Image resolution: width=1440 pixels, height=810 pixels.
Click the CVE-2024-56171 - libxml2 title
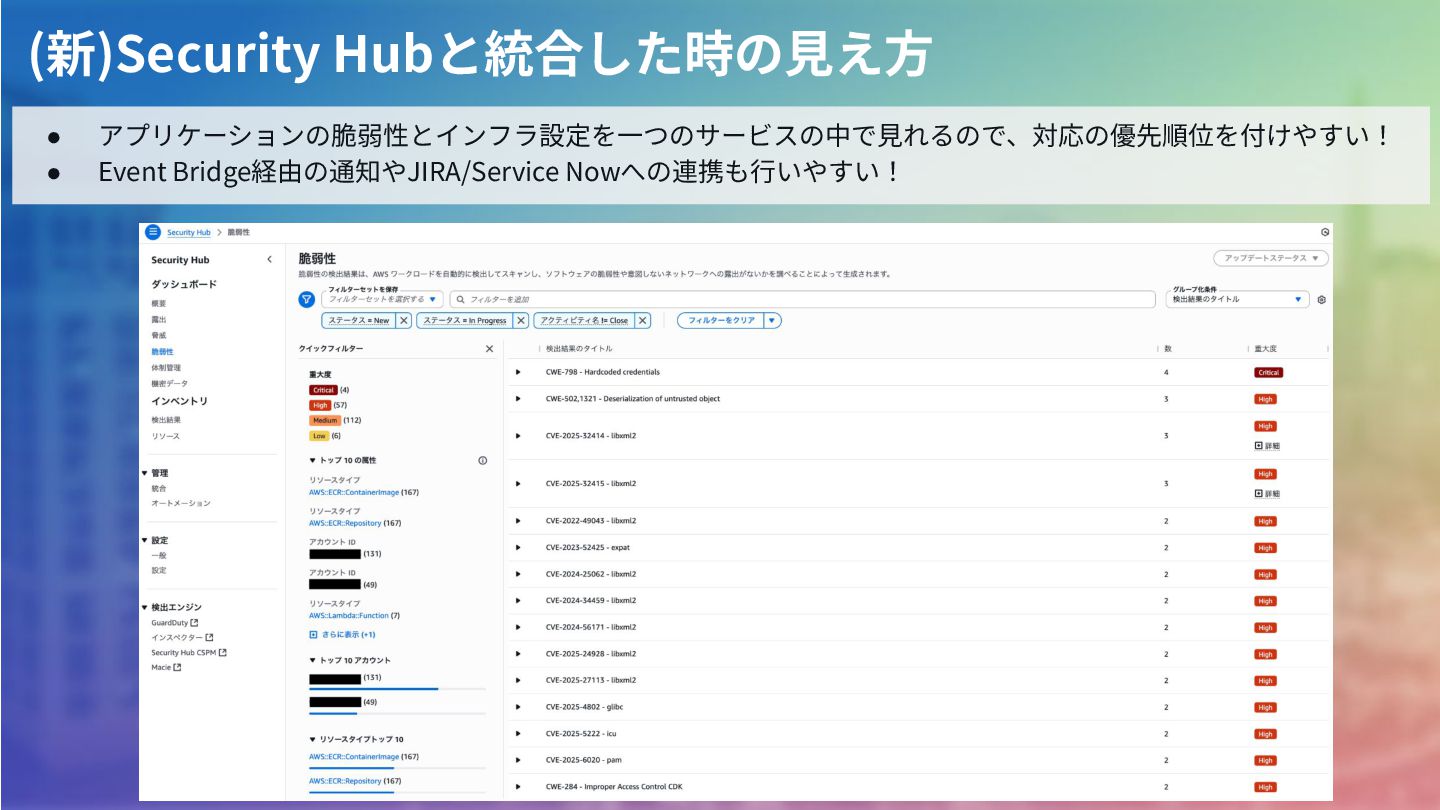[x=591, y=627]
